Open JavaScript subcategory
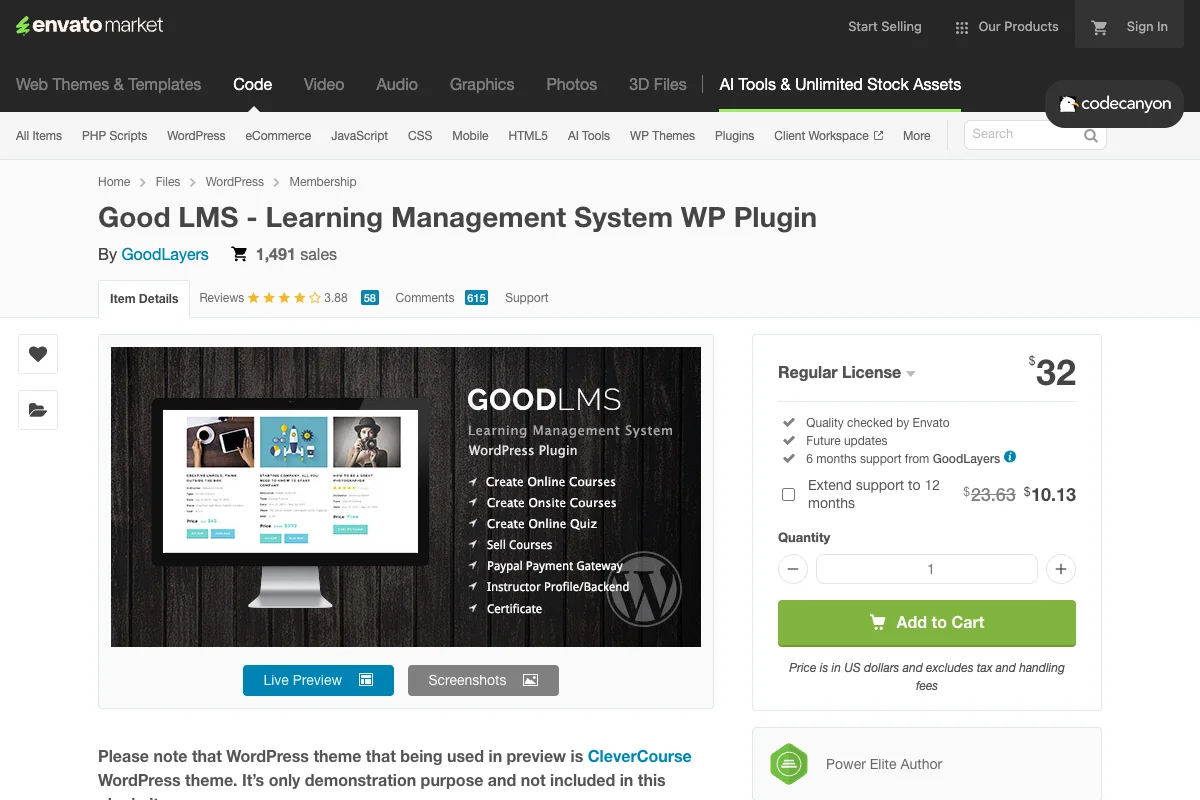The width and height of the screenshot is (1200, 800). (x=359, y=136)
